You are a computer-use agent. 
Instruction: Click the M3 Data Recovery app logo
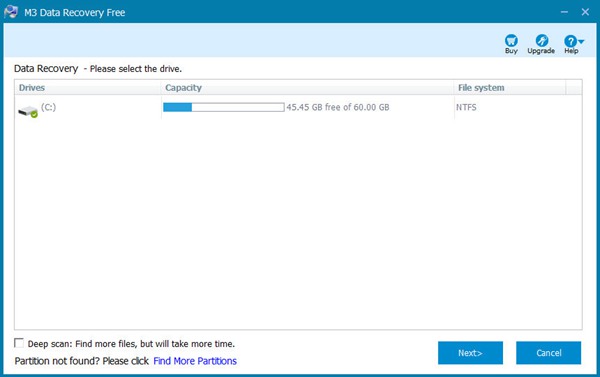(x=11, y=11)
